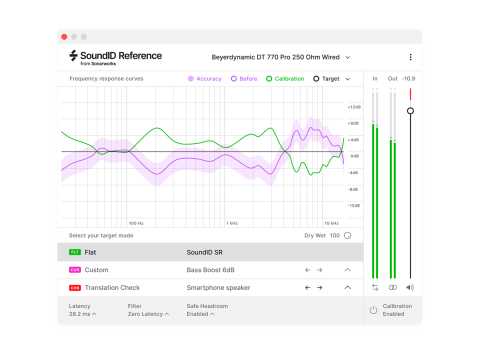
Task: Select the Custom target mode
Action: 210,270
